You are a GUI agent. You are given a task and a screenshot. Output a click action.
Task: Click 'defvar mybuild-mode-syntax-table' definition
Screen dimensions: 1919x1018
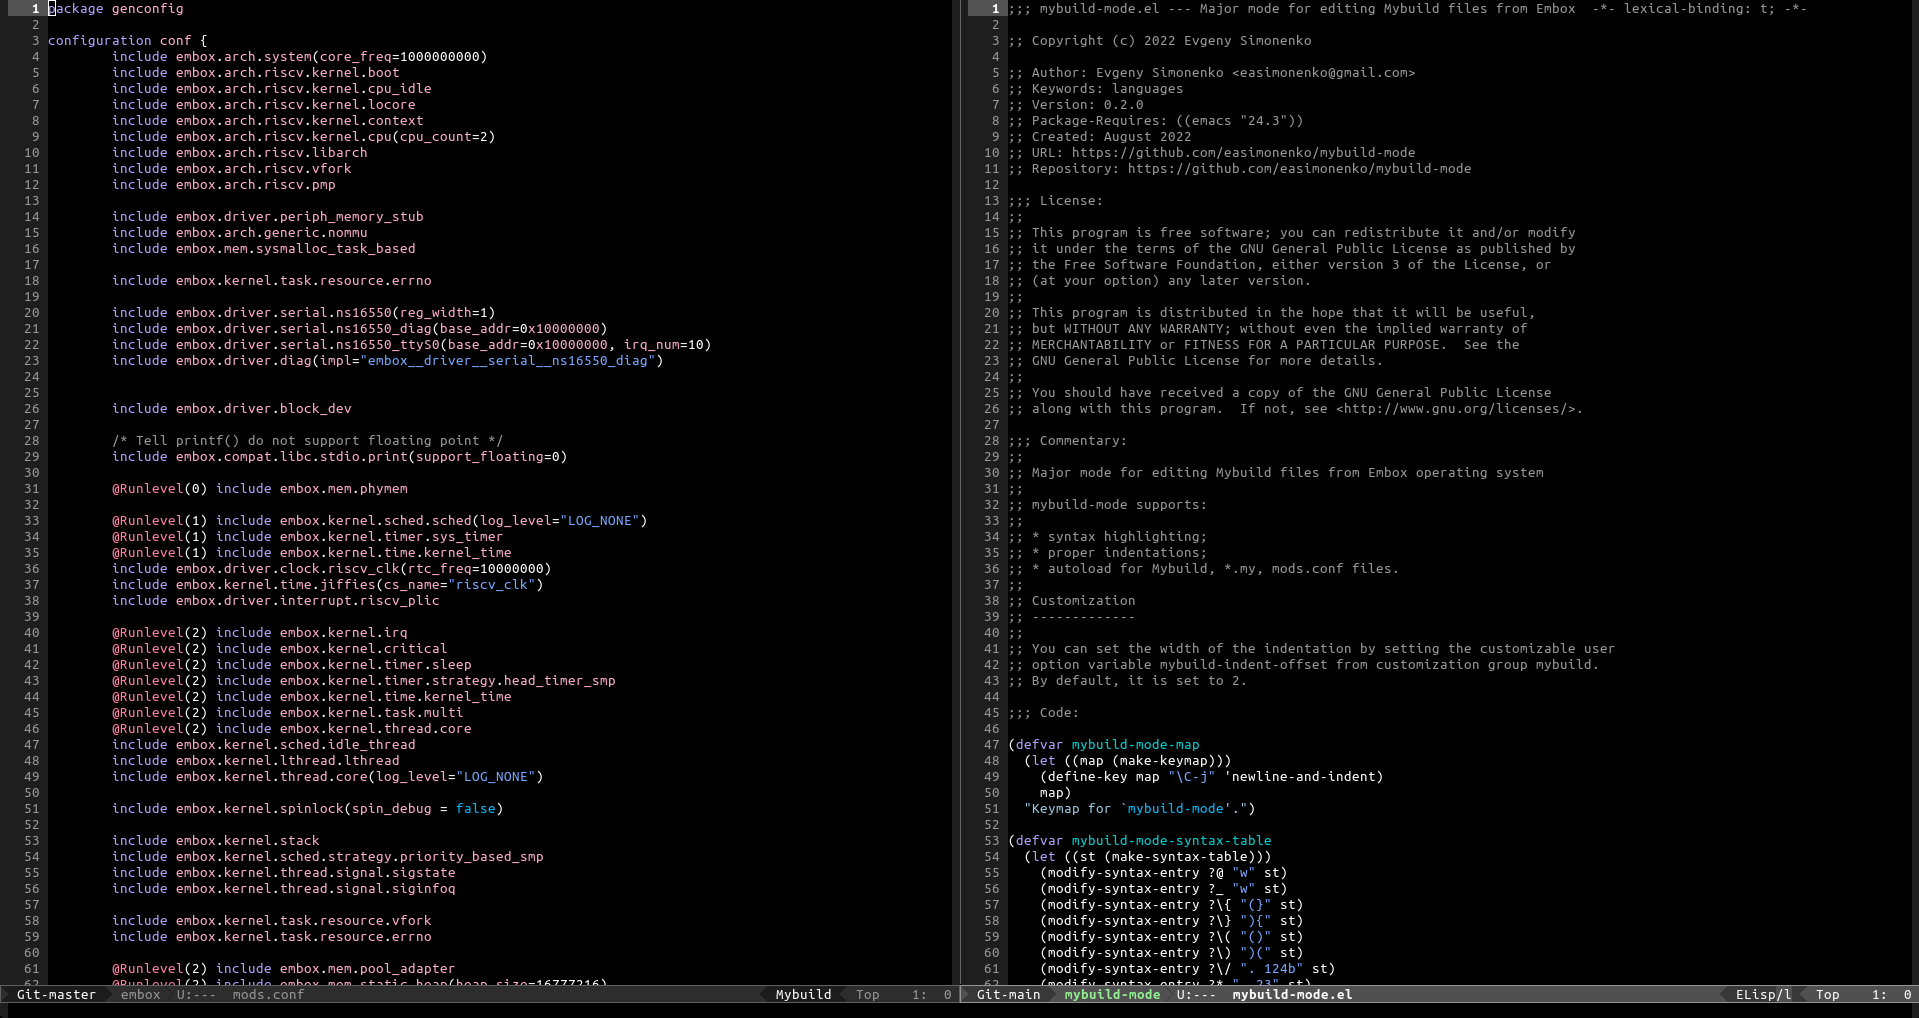coord(1140,841)
